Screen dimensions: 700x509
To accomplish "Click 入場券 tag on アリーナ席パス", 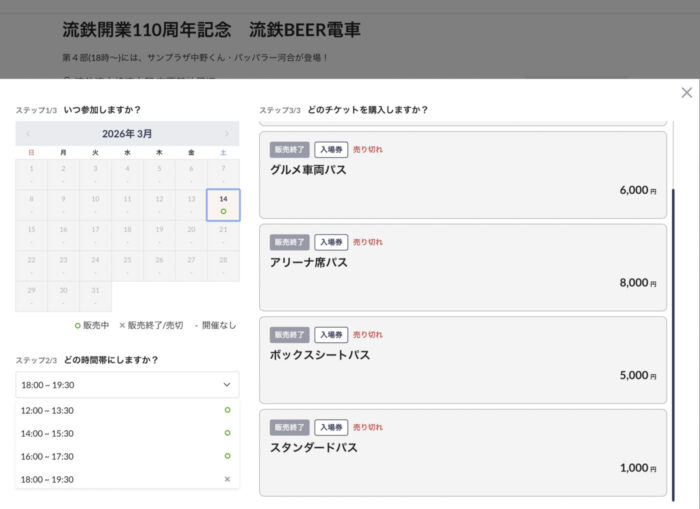I will 331,242.
